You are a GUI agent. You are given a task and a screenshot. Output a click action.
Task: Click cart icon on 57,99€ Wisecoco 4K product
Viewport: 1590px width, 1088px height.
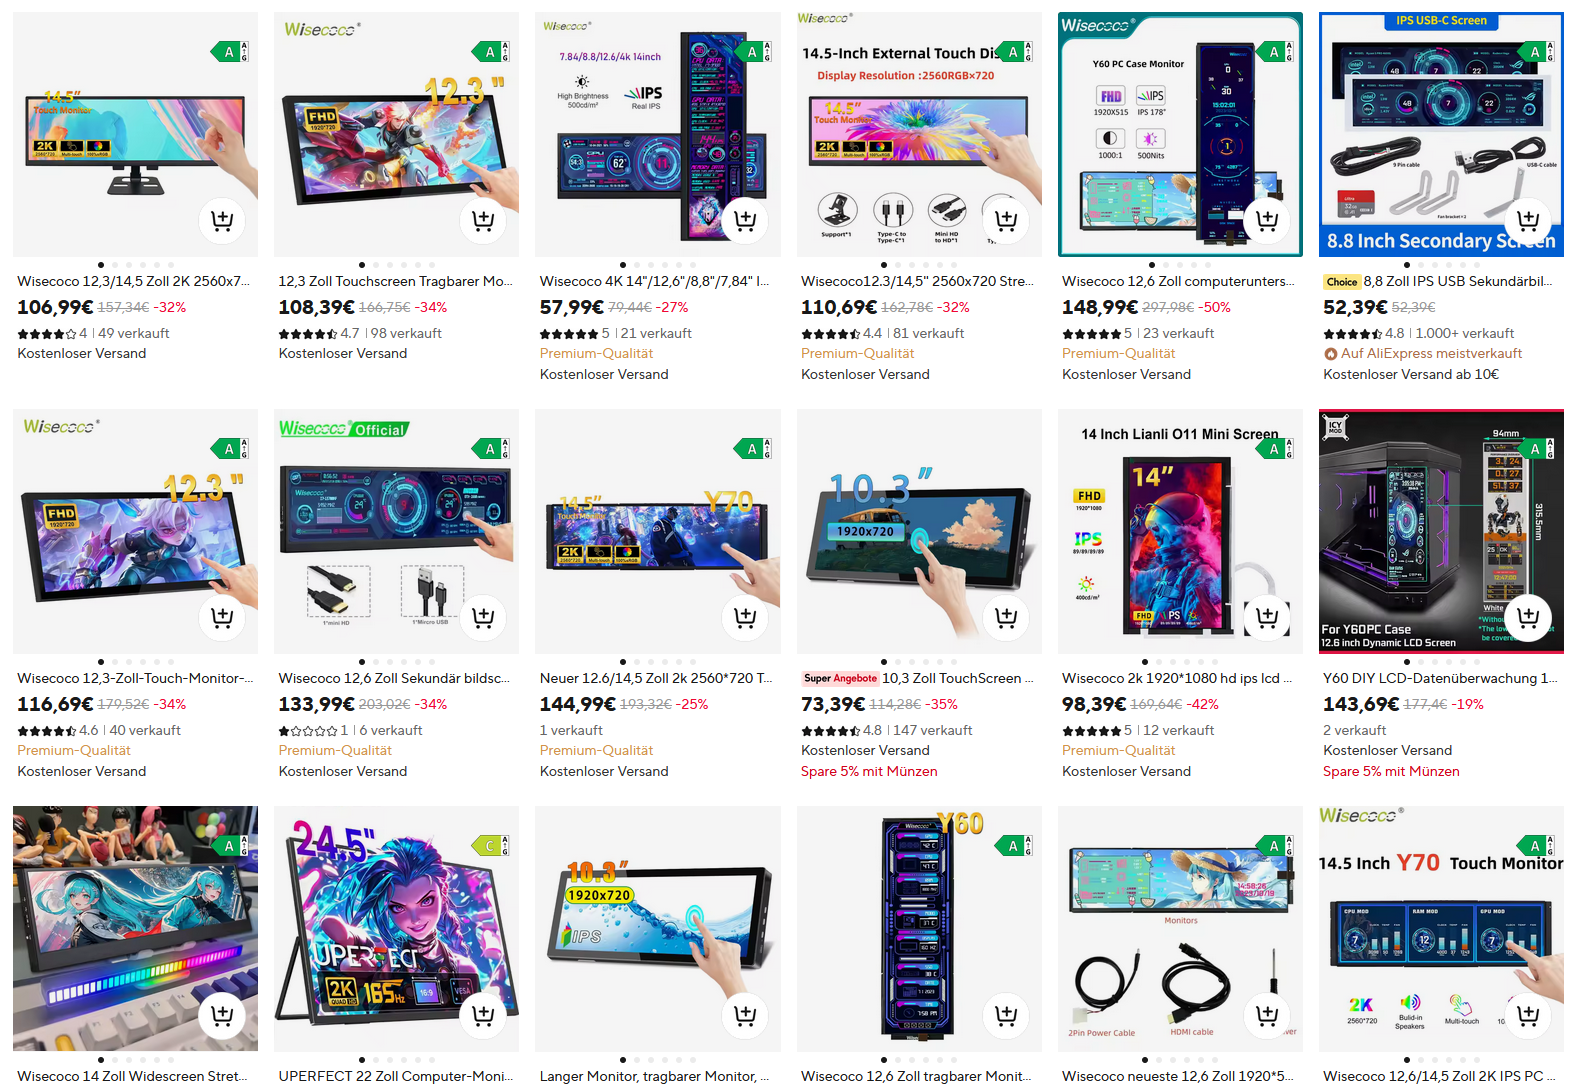point(745,220)
